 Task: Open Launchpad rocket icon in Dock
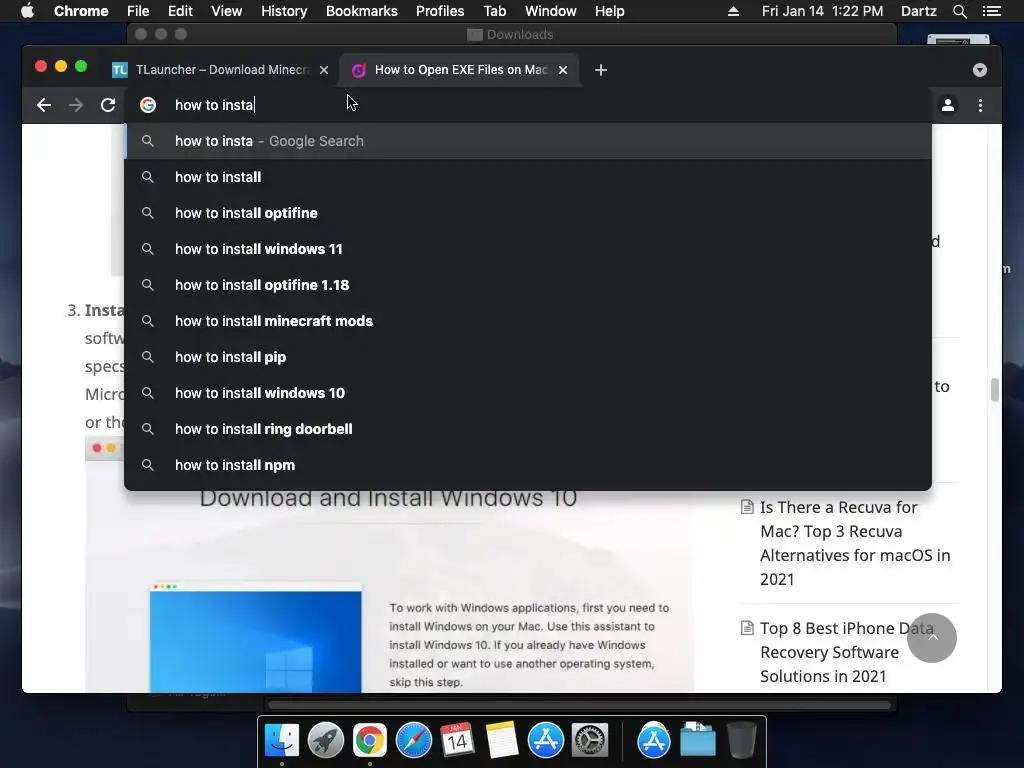(326, 740)
